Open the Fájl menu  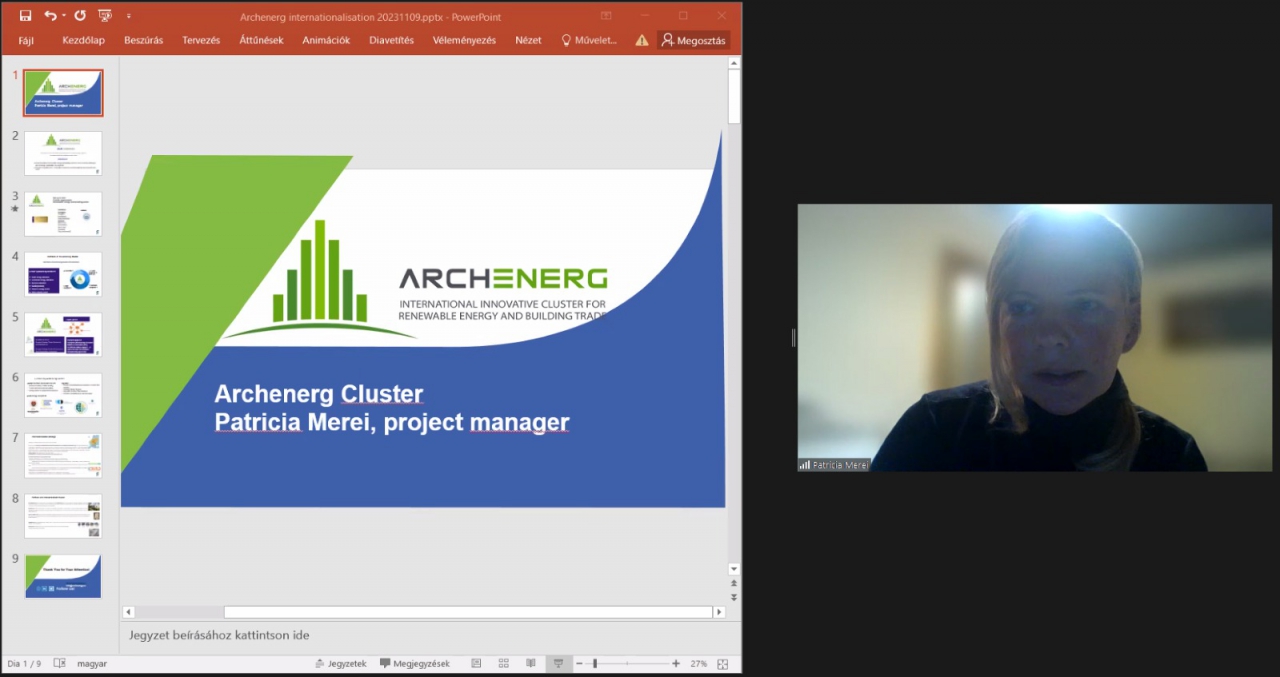pos(26,41)
